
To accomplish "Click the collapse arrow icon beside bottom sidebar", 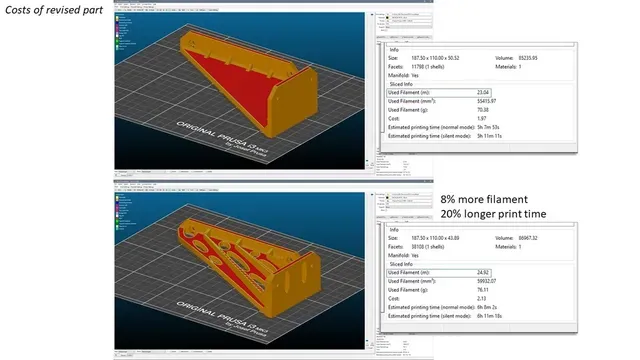I will click(x=372, y=194).
